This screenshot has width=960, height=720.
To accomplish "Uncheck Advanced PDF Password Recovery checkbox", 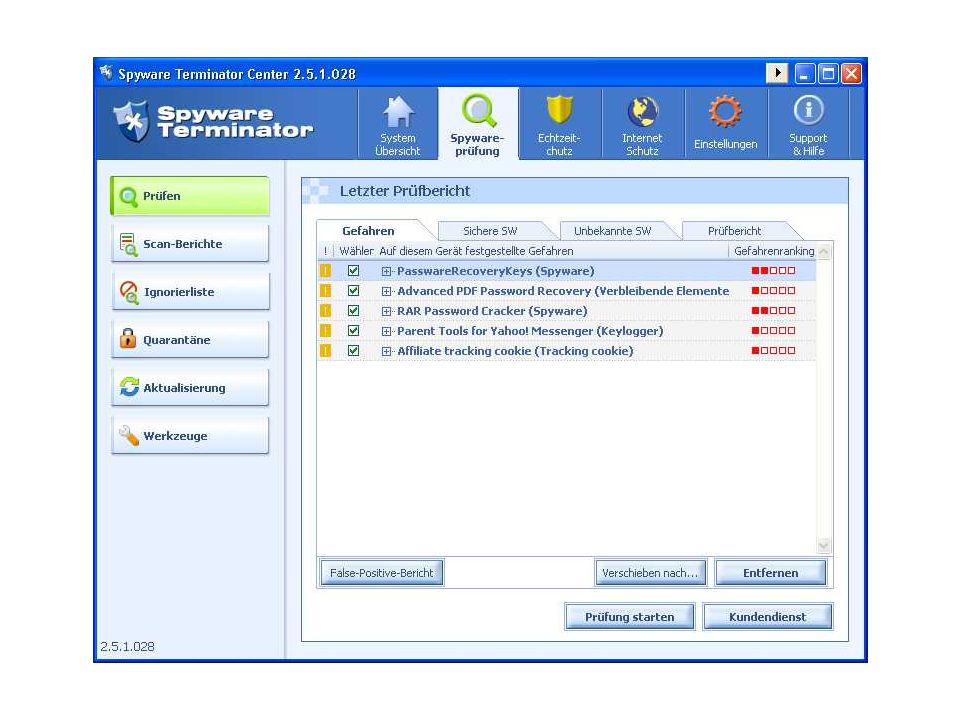I will [353, 291].
